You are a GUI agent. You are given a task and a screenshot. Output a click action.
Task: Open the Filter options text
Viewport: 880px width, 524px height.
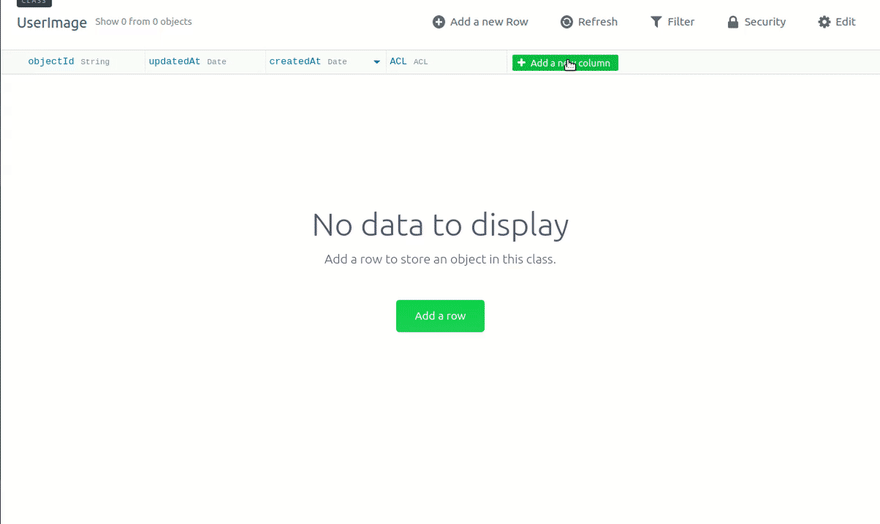[681, 22]
